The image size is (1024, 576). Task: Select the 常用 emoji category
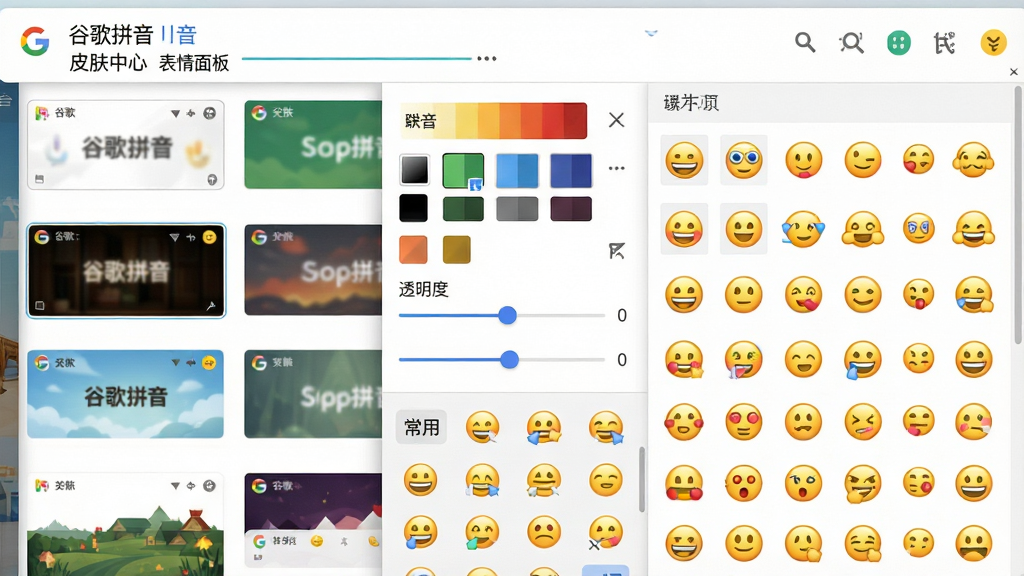421,427
